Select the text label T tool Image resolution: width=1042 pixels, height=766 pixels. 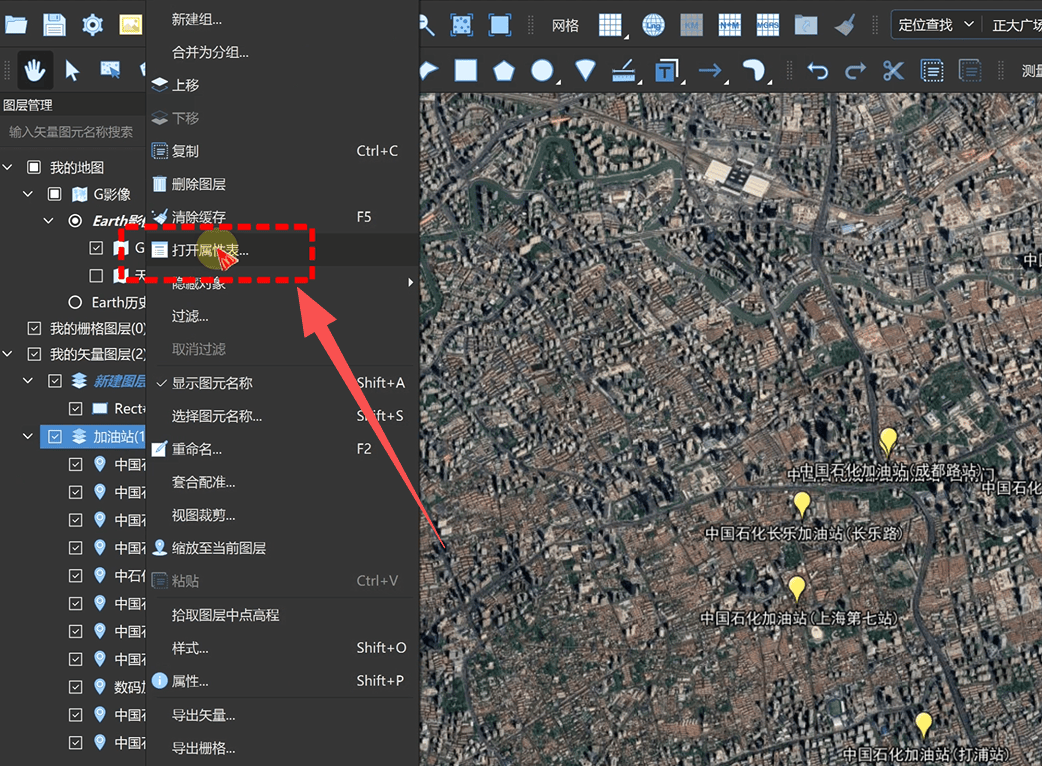point(666,70)
